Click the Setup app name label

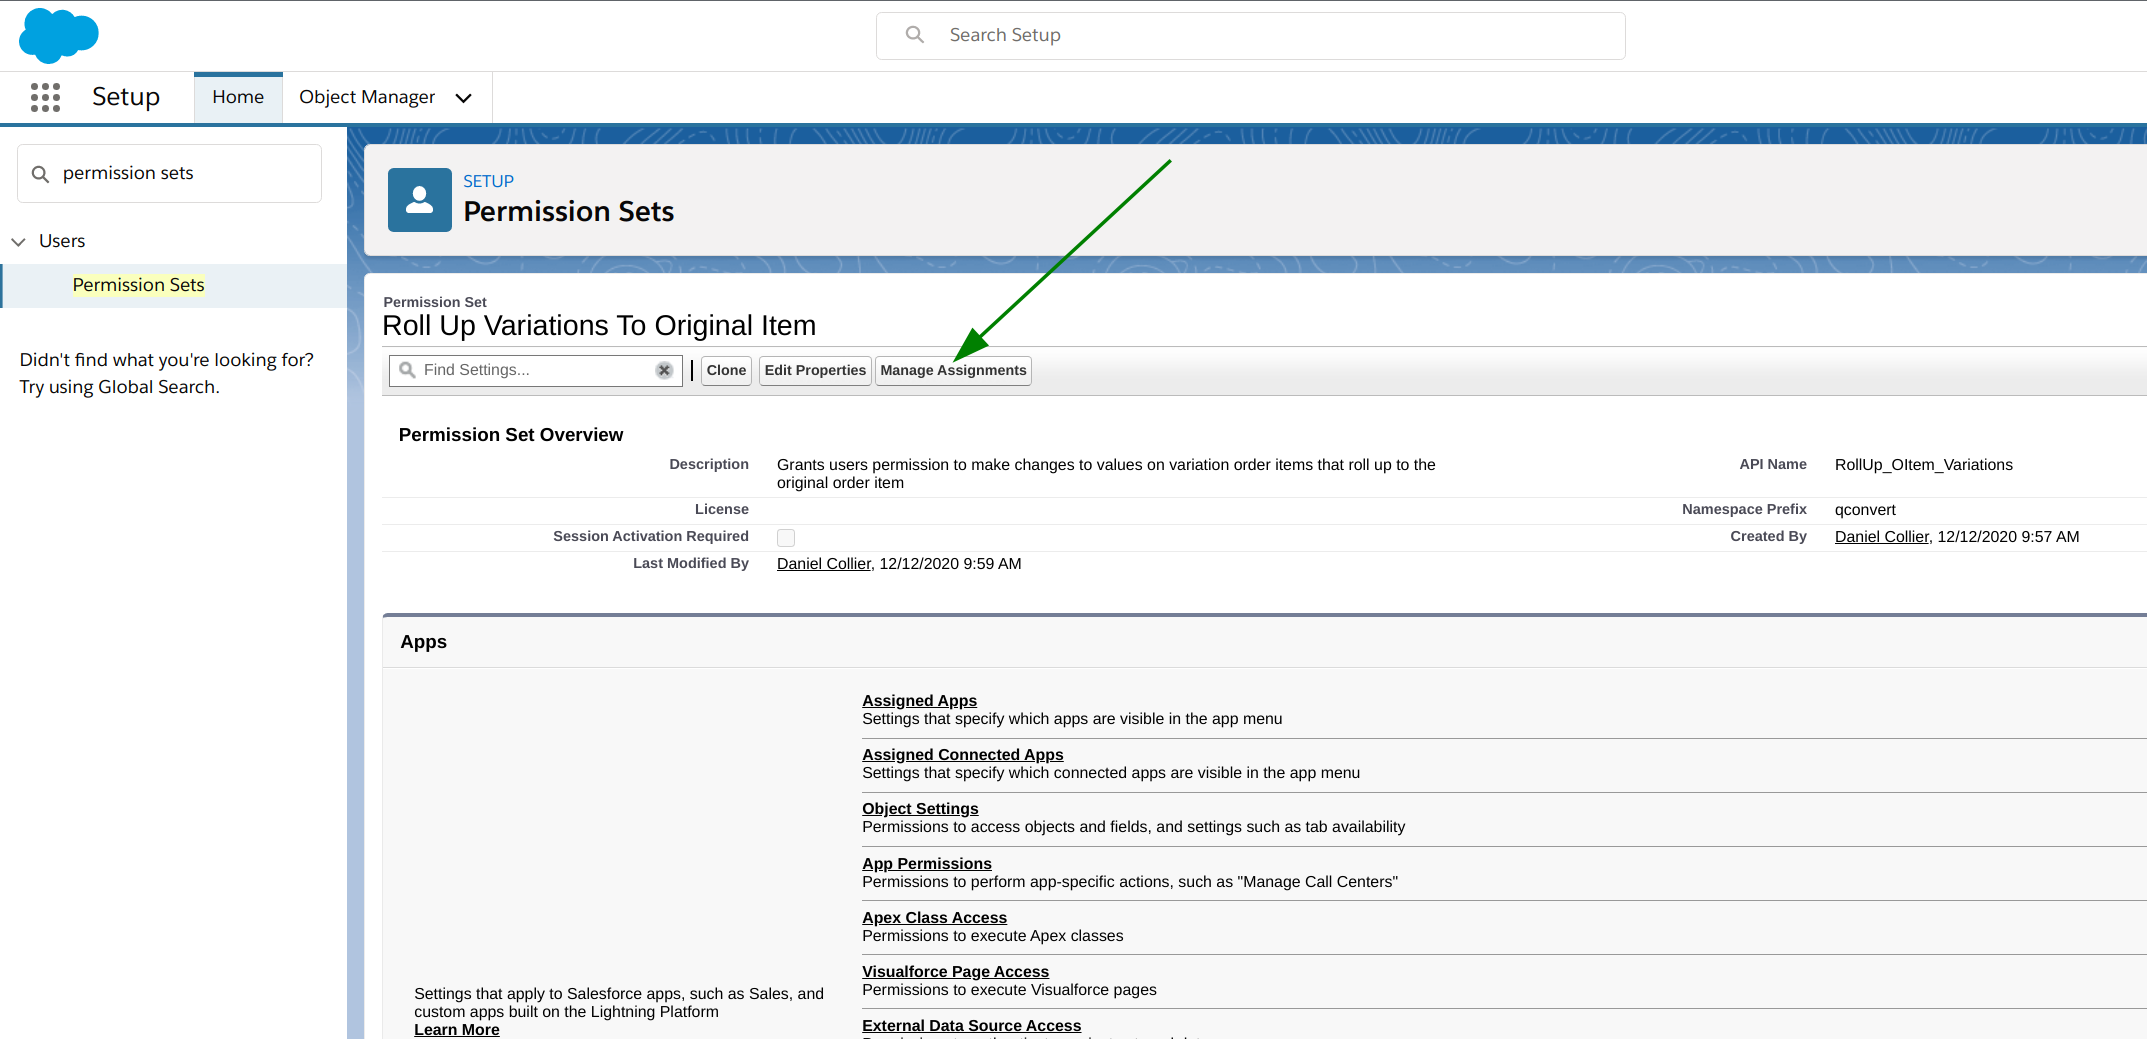point(126,97)
